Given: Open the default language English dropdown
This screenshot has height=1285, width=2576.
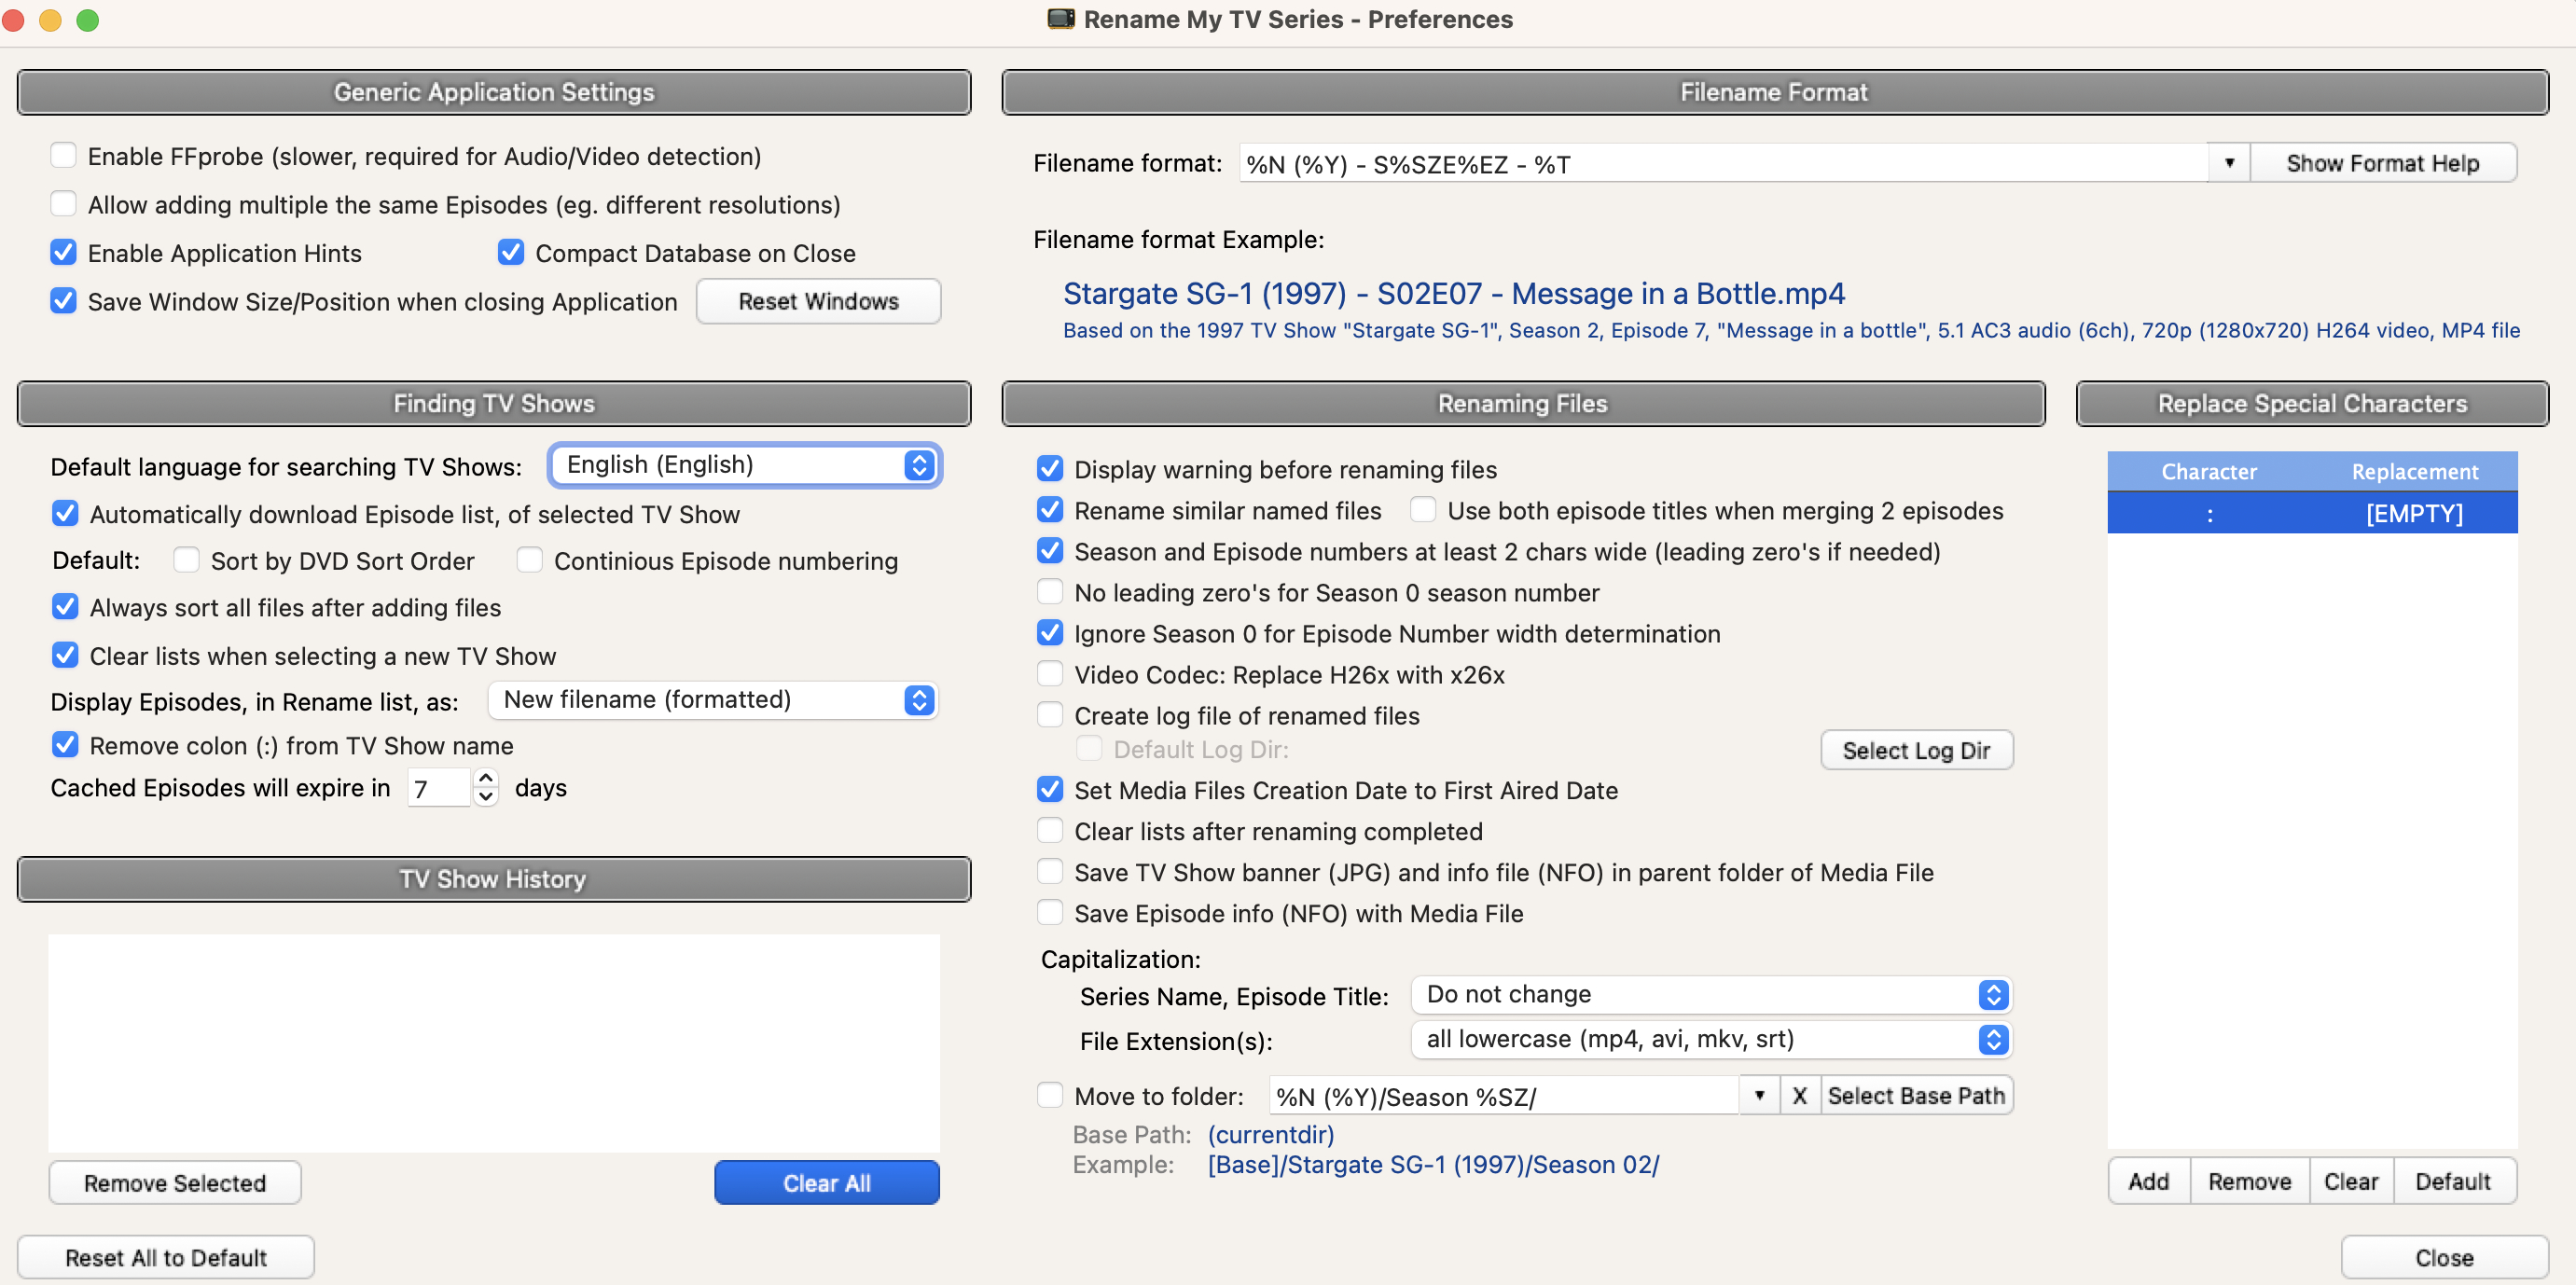Looking at the screenshot, I should 744,465.
